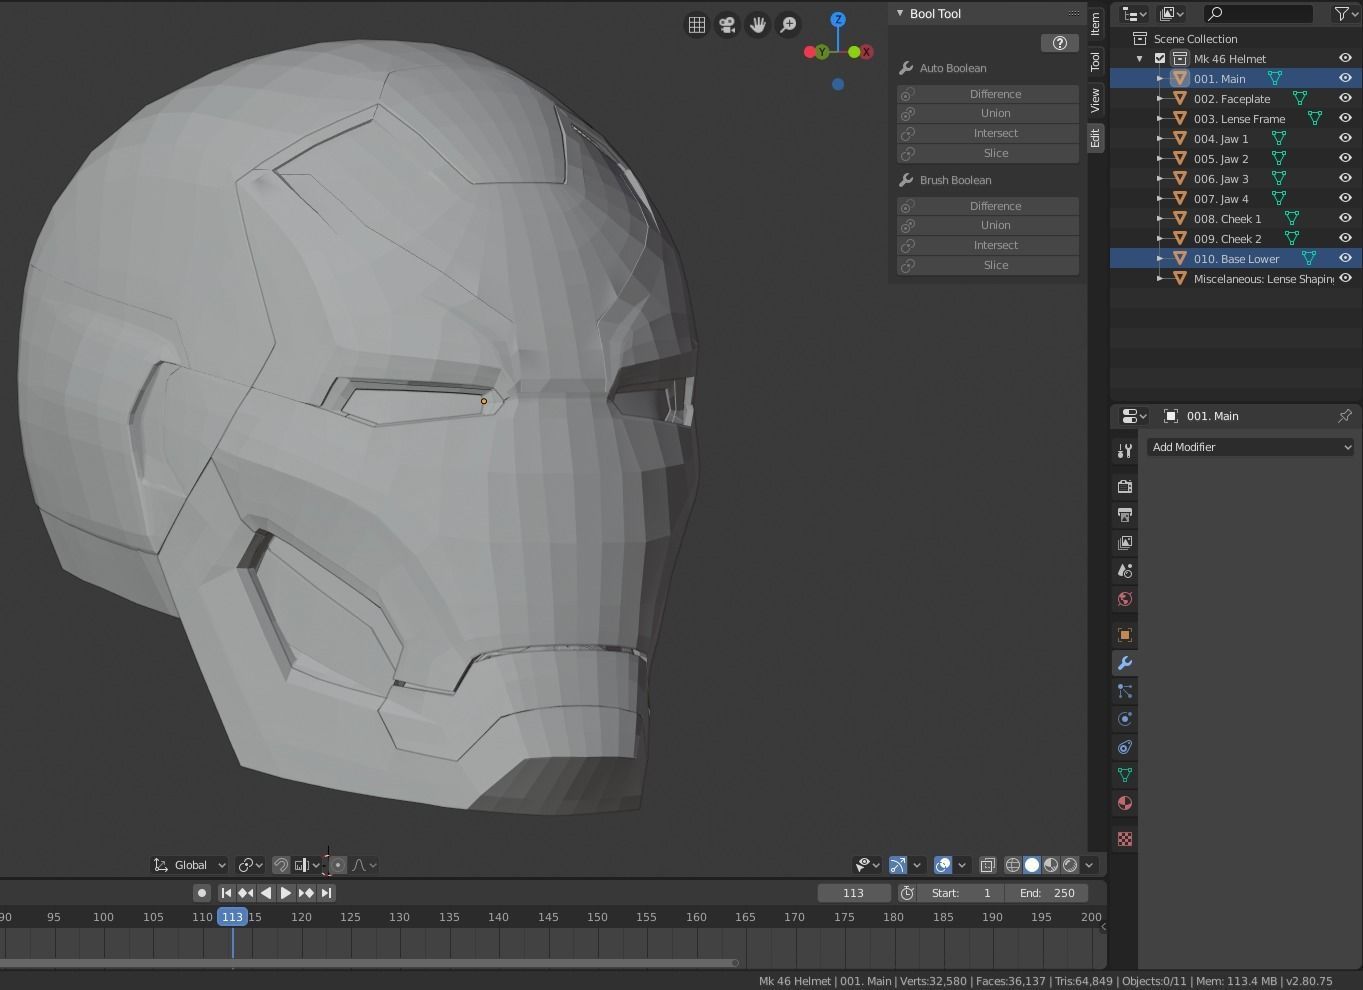Click the Bool Tool help question icon
This screenshot has width=1363, height=990.
pyautogui.click(x=1059, y=43)
